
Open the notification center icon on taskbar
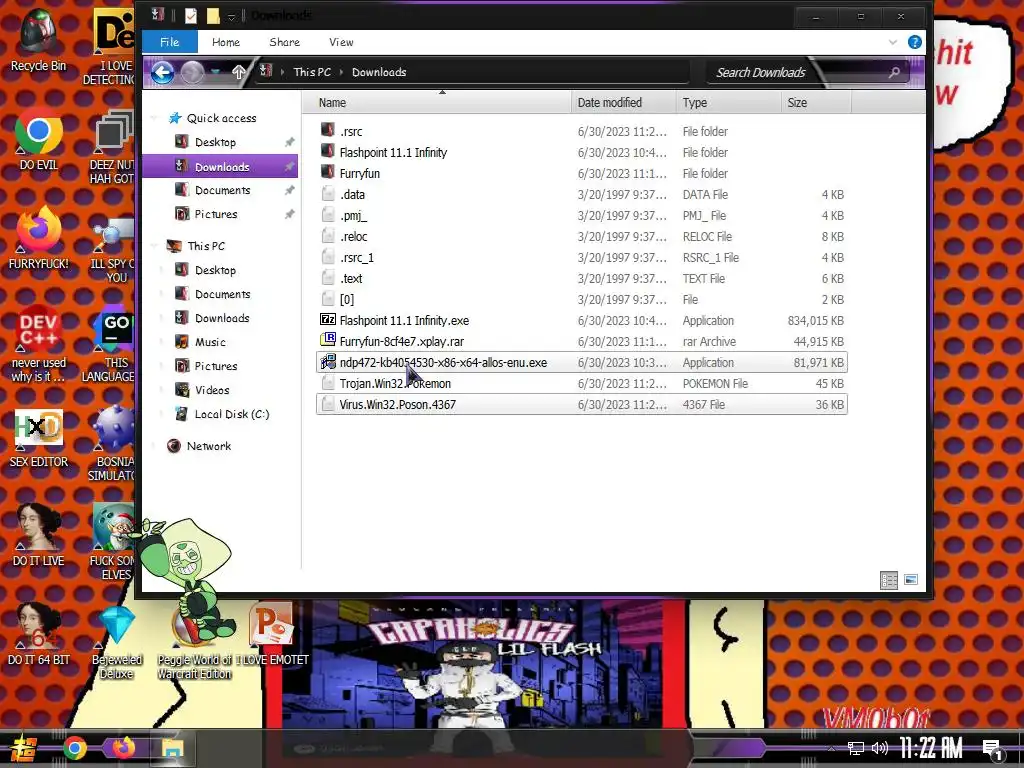coord(993,750)
